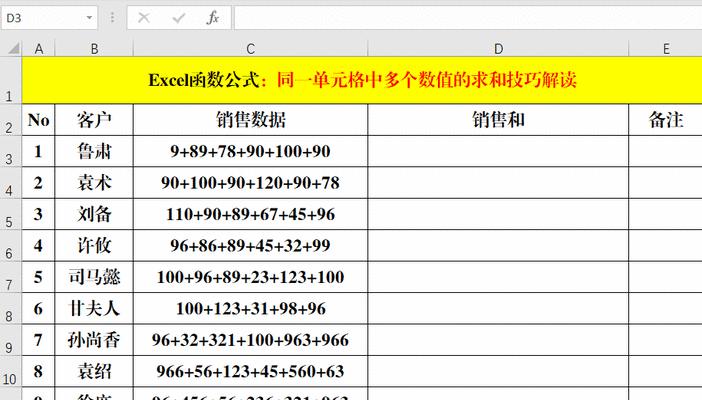Select customer cell '司马懿'
This screenshot has height=400, width=702.
click(x=94, y=277)
